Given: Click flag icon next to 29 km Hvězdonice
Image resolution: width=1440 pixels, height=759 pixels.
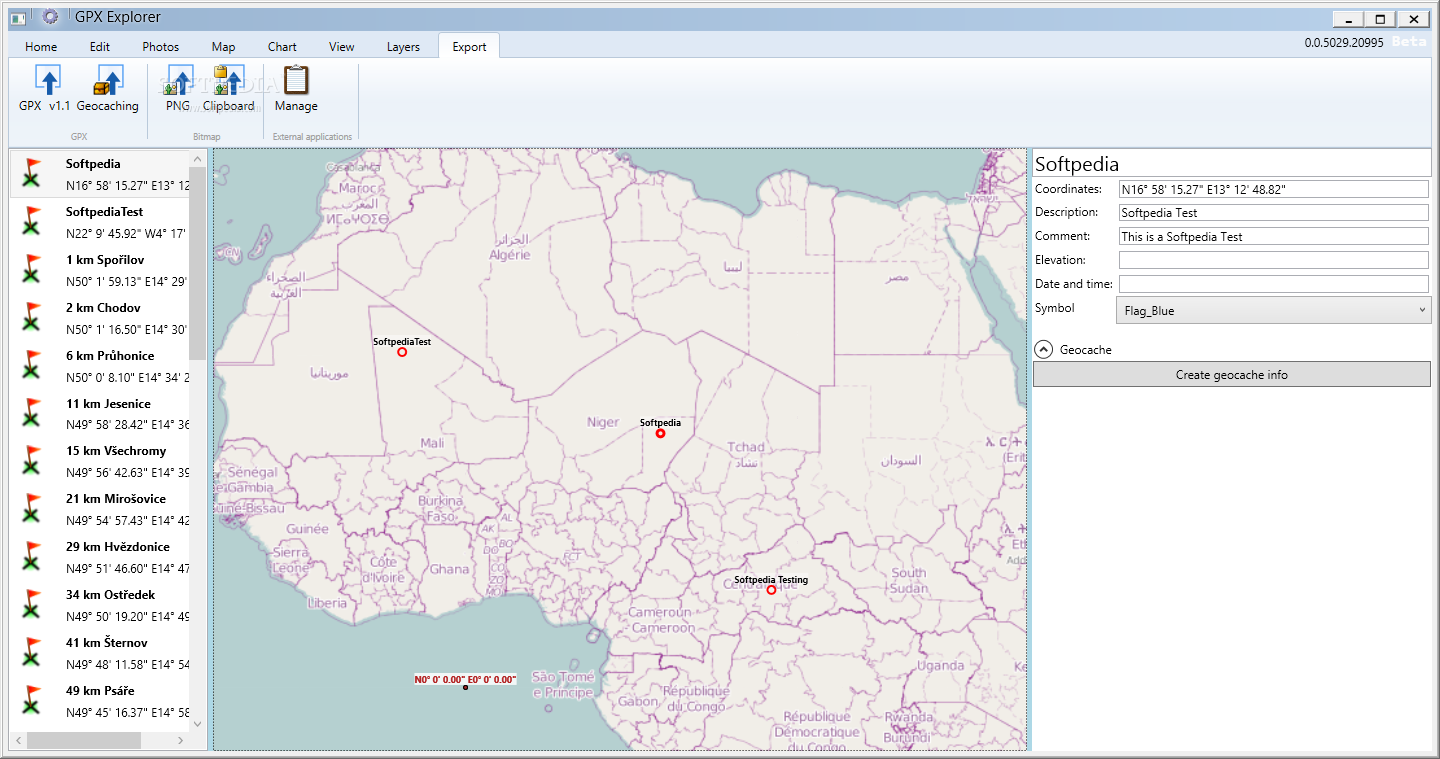Looking at the screenshot, I should pyautogui.click(x=33, y=557).
